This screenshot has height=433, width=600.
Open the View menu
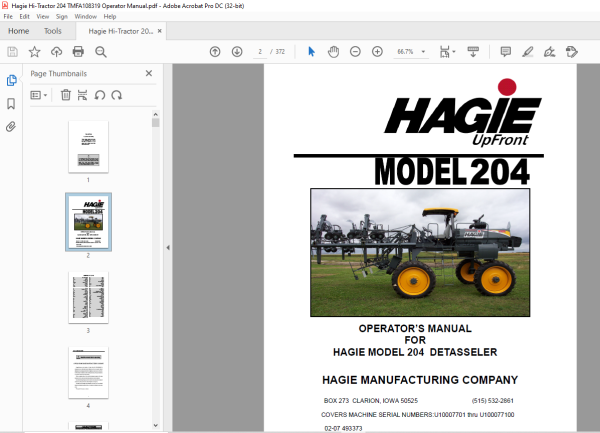pyautogui.click(x=42, y=16)
